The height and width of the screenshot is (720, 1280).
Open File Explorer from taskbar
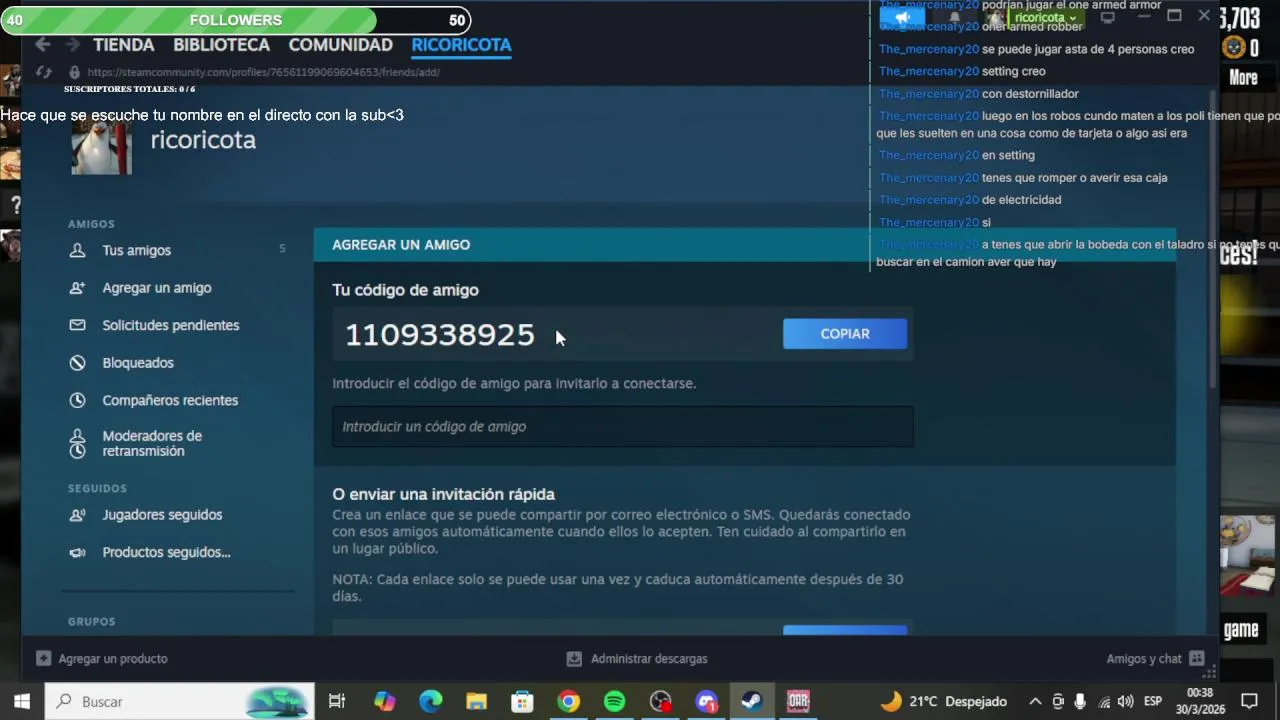coord(476,702)
